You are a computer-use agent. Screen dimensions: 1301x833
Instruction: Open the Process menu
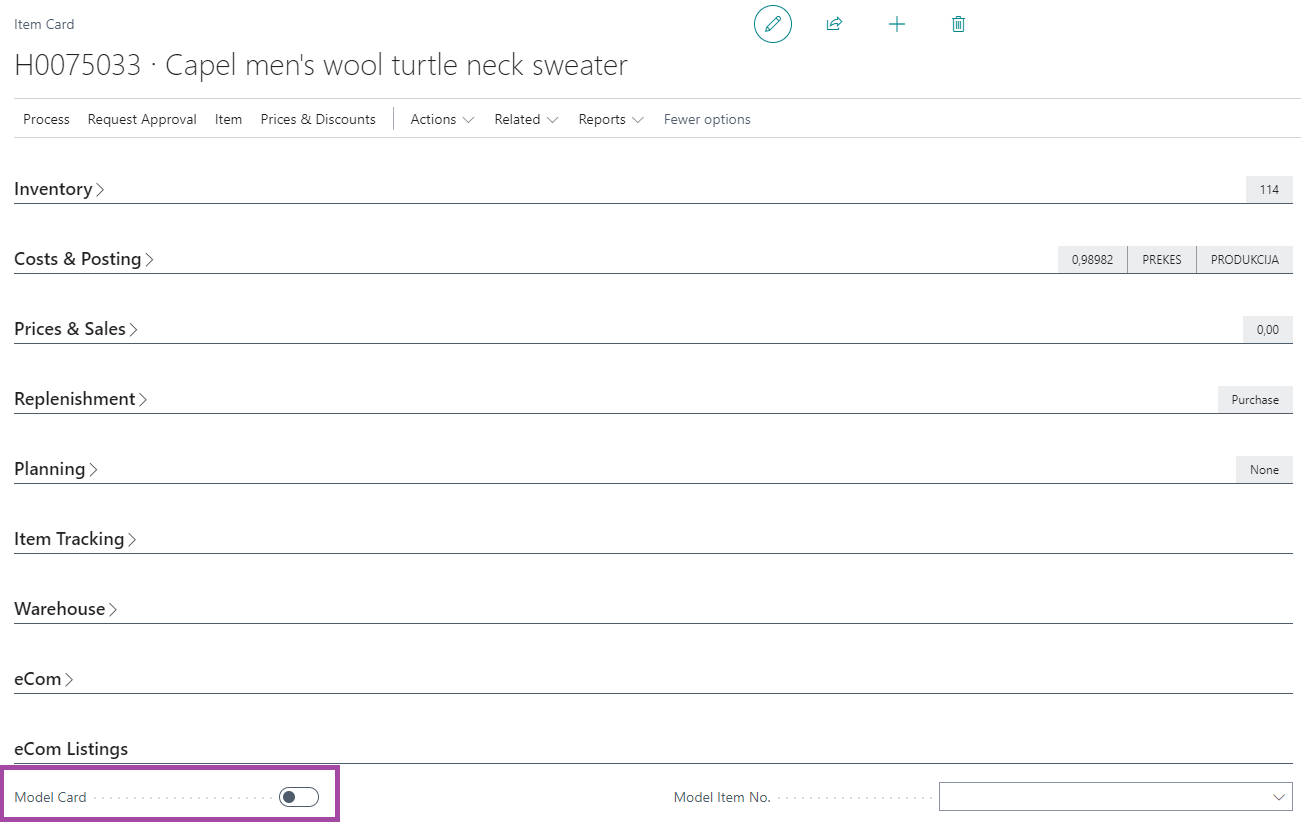pos(46,119)
